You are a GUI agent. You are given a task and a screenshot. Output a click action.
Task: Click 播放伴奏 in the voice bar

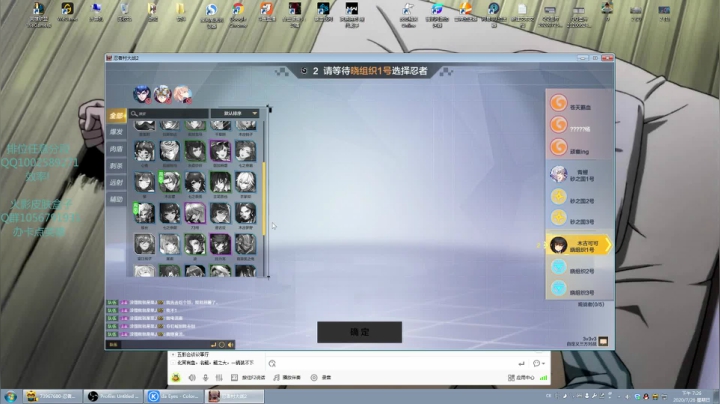[287, 377]
